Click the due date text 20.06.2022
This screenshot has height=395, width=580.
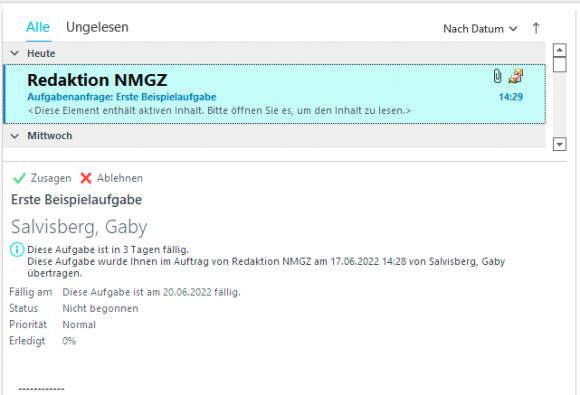click(x=187, y=292)
